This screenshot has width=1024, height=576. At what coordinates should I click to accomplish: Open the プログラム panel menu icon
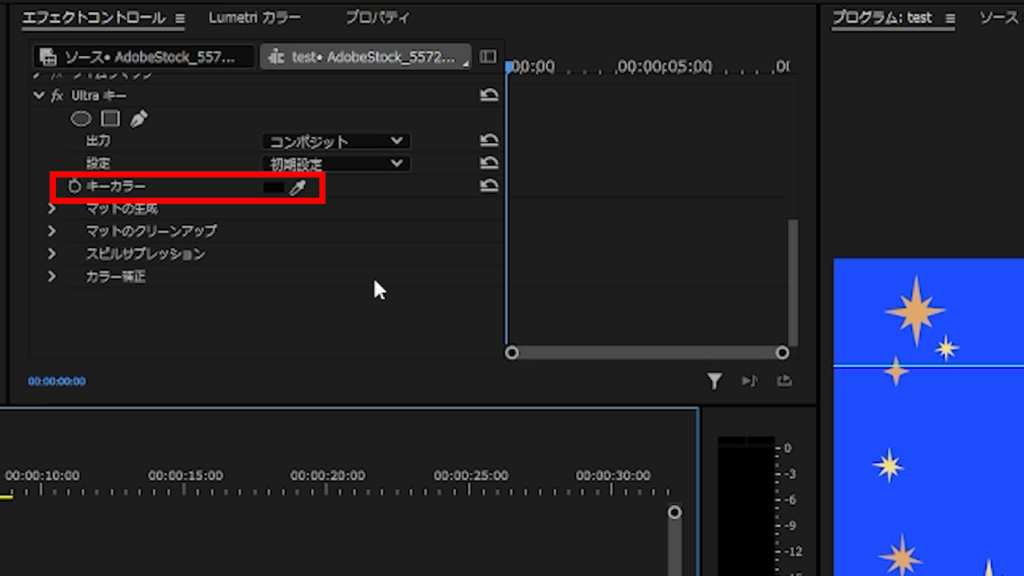pos(950,19)
